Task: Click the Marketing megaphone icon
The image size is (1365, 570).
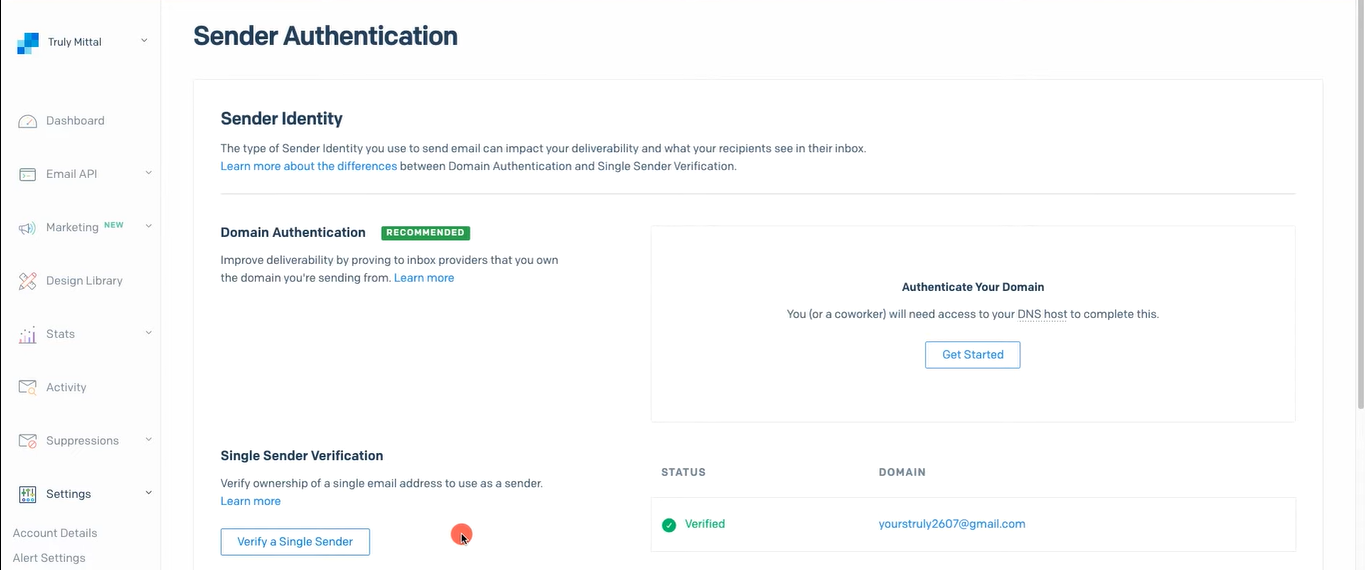Action: click(x=28, y=228)
